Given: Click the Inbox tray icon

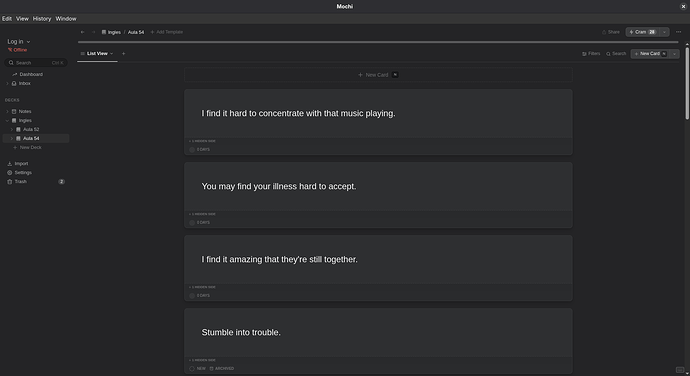Looking at the screenshot, I should pyautogui.click(x=14, y=83).
